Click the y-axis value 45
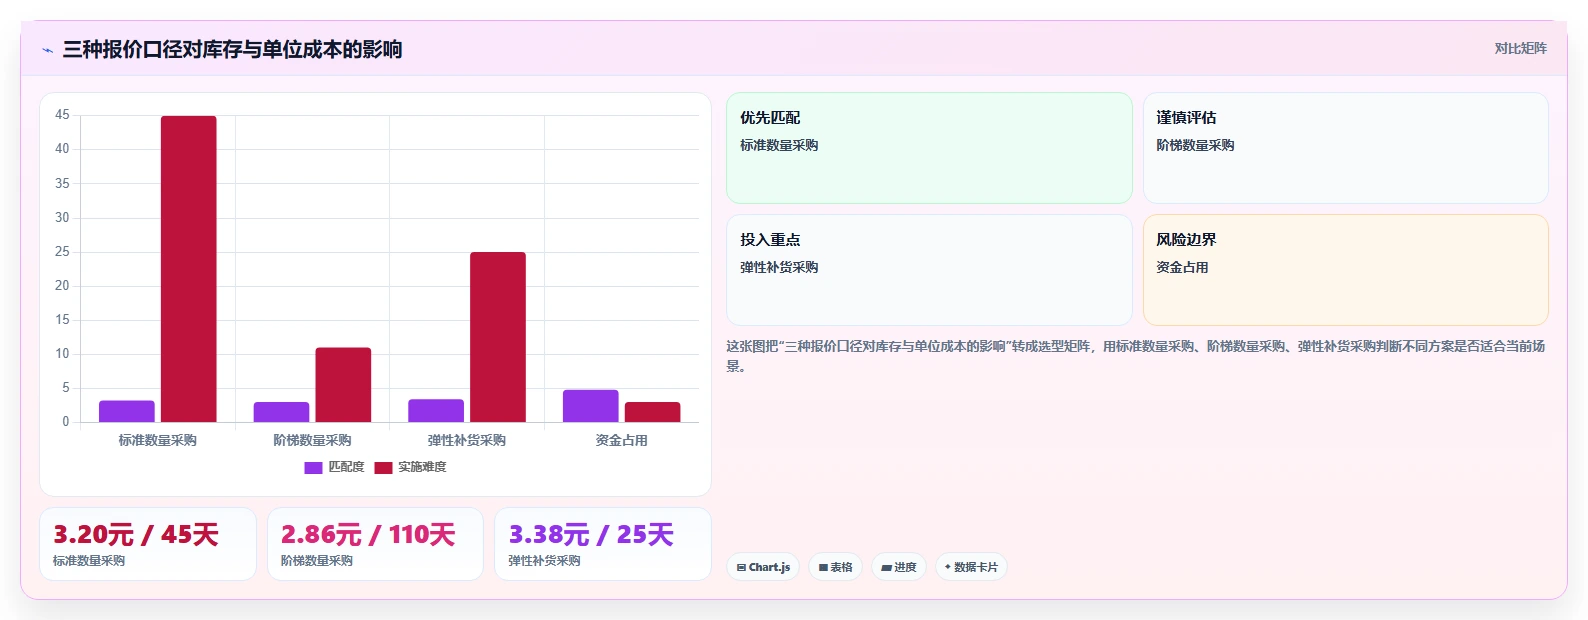The image size is (1588, 620). tap(62, 115)
